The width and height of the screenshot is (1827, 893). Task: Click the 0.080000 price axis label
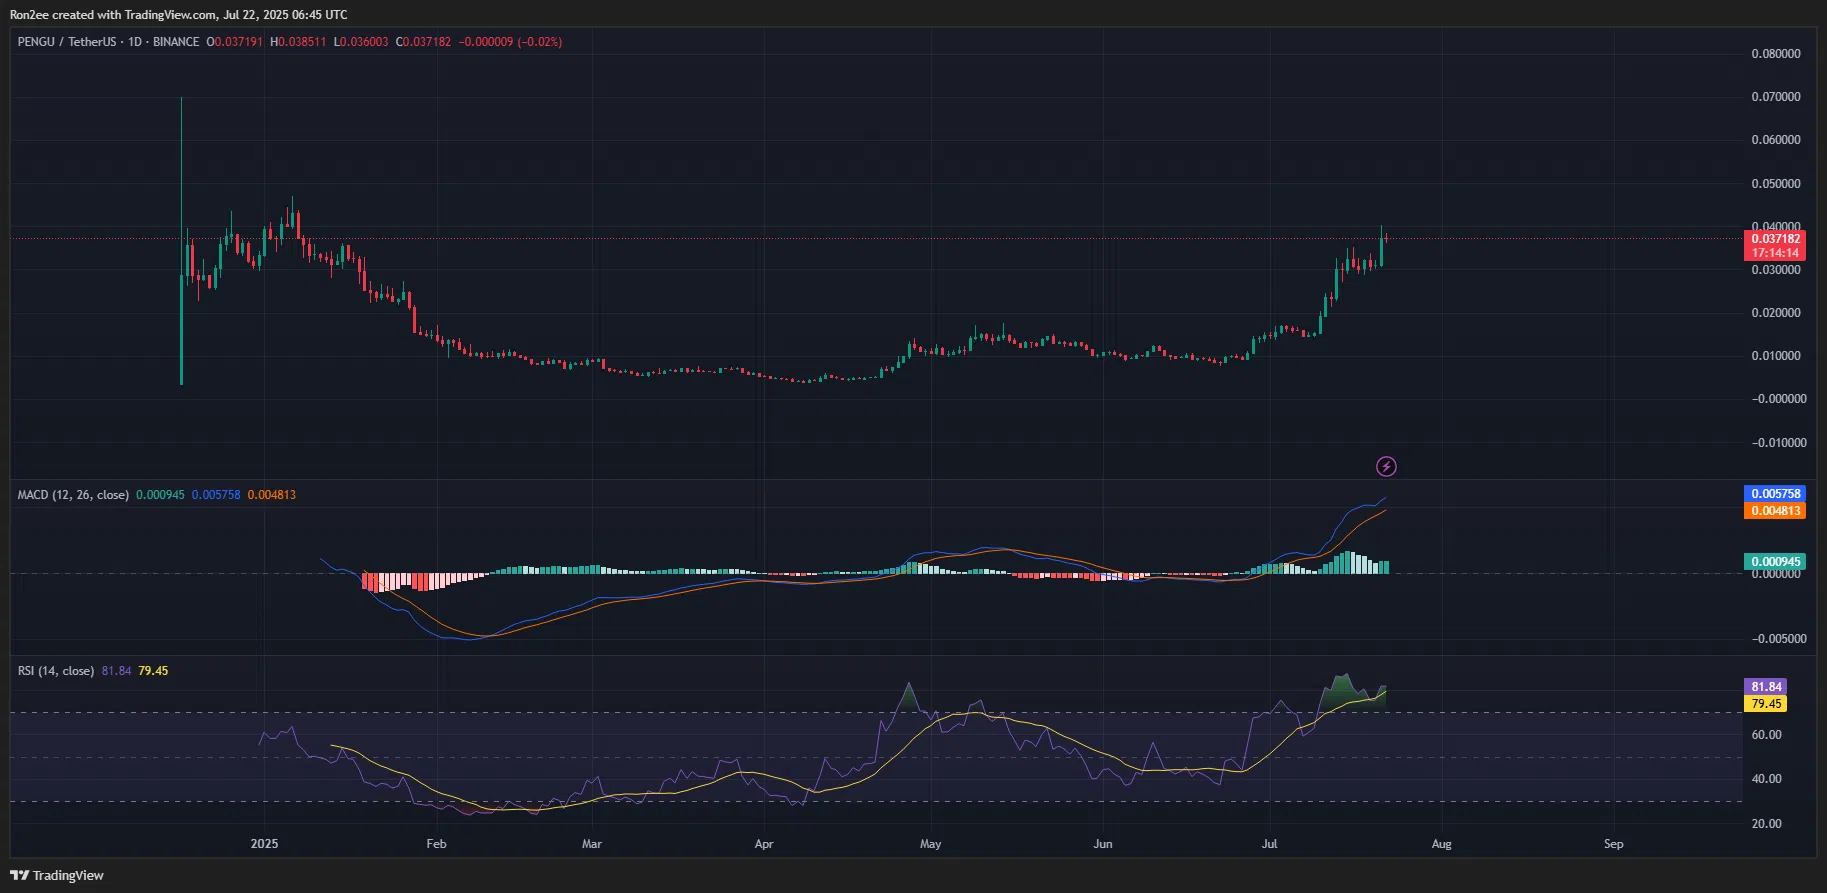[x=1775, y=54]
